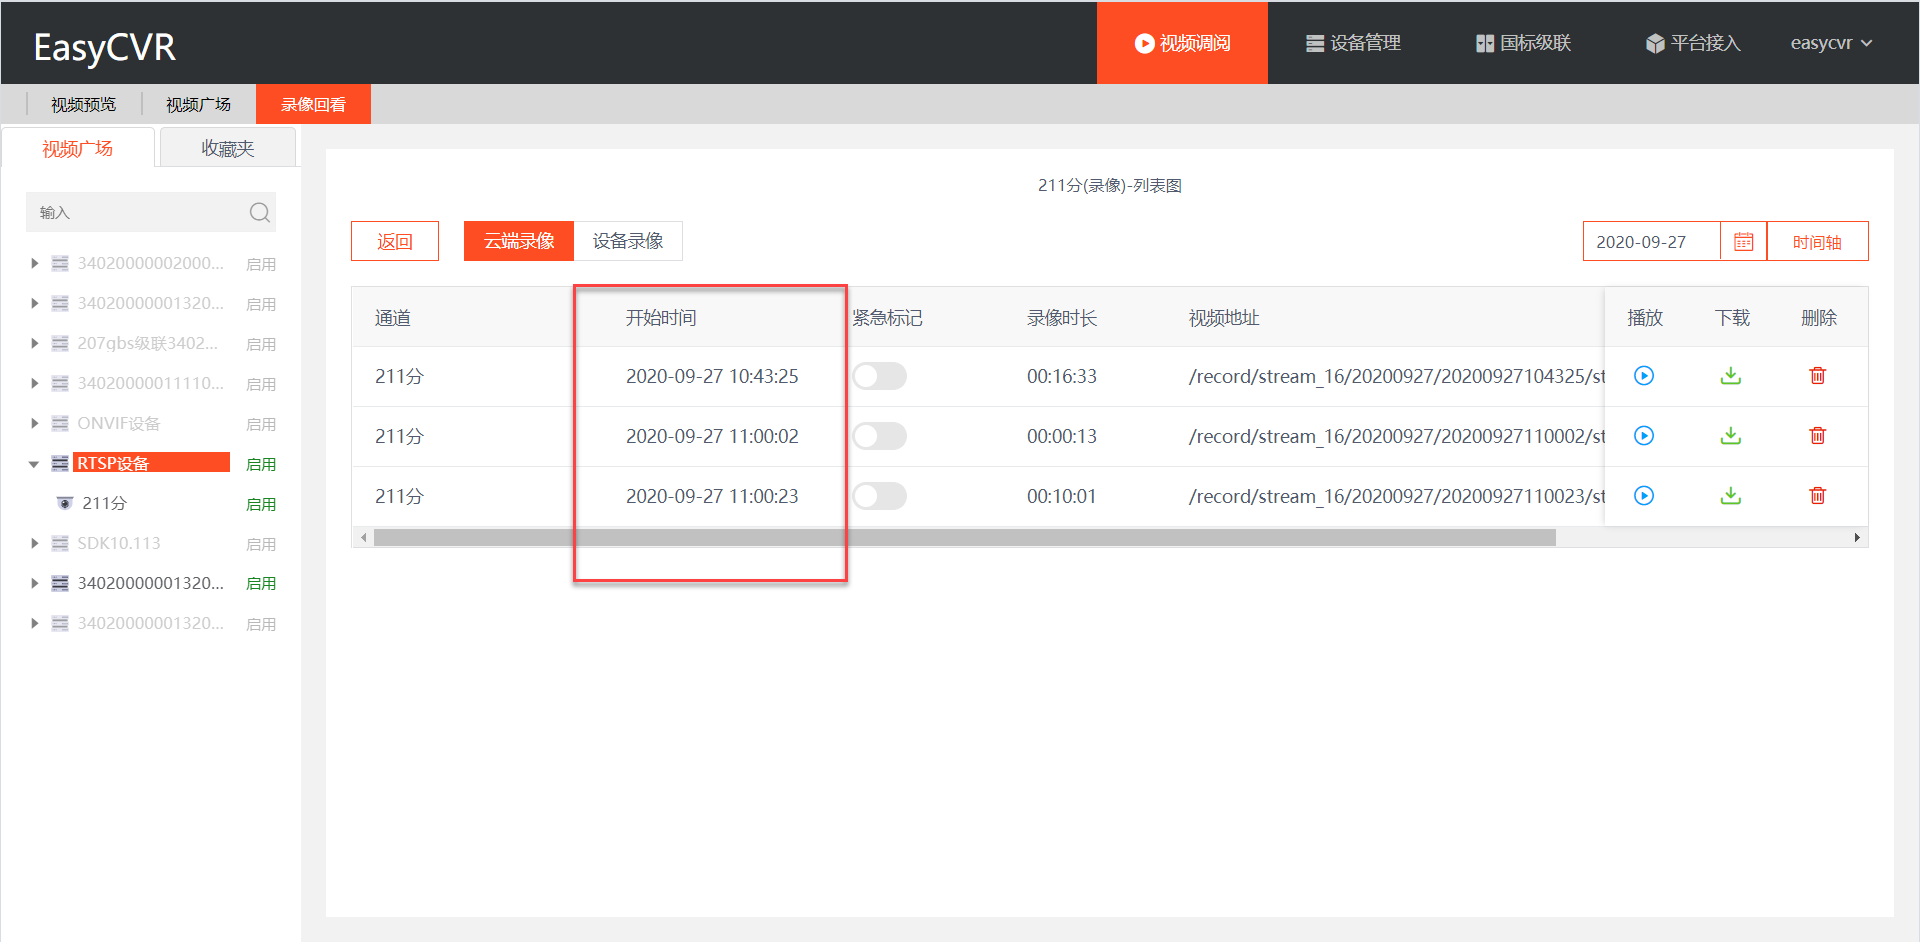1920x942 pixels.
Task: Open the 平台接入 top menu
Action: coord(1693,43)
